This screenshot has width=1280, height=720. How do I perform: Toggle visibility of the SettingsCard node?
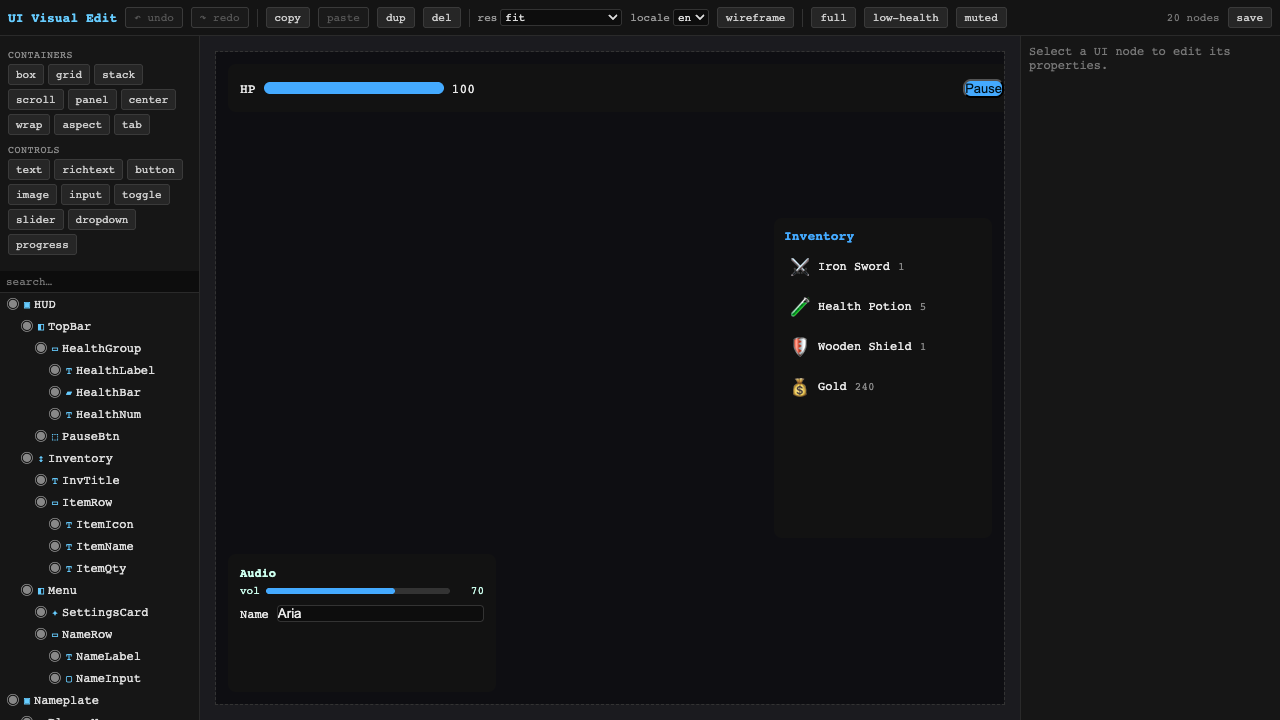41,612
